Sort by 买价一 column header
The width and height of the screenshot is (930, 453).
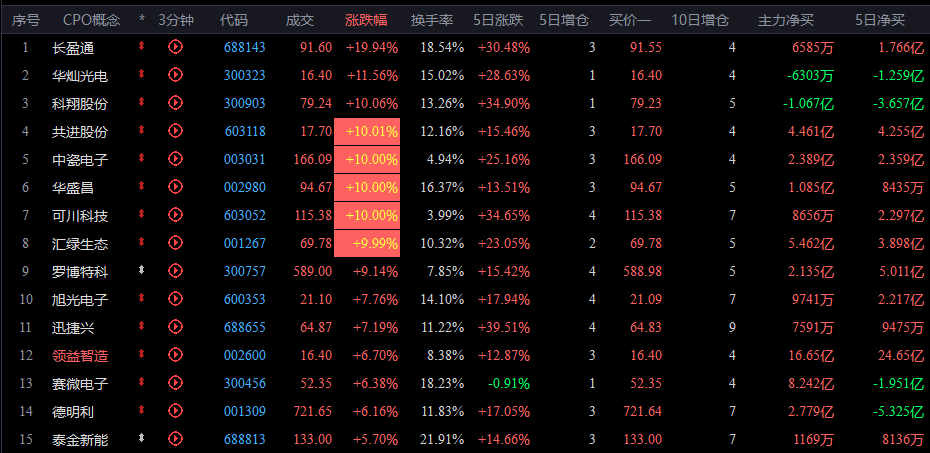tap(630, 20)
